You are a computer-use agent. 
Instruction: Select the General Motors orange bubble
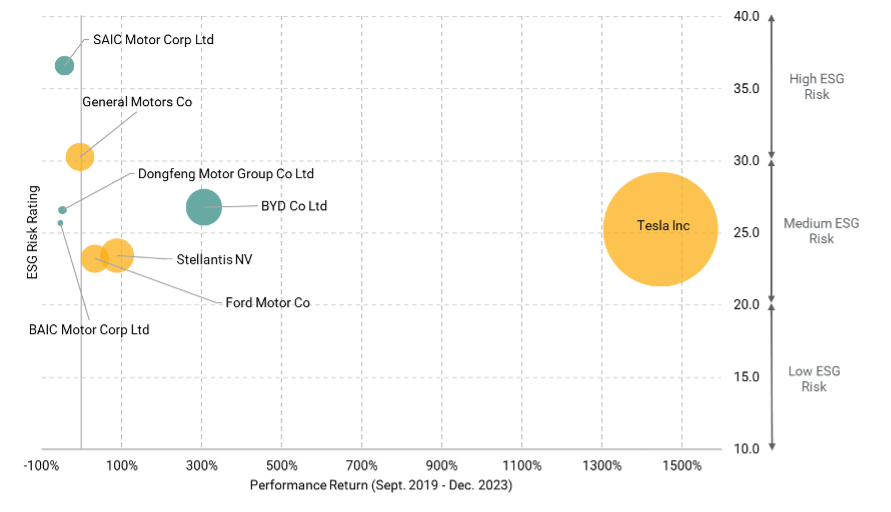click(x=80, y=156)
